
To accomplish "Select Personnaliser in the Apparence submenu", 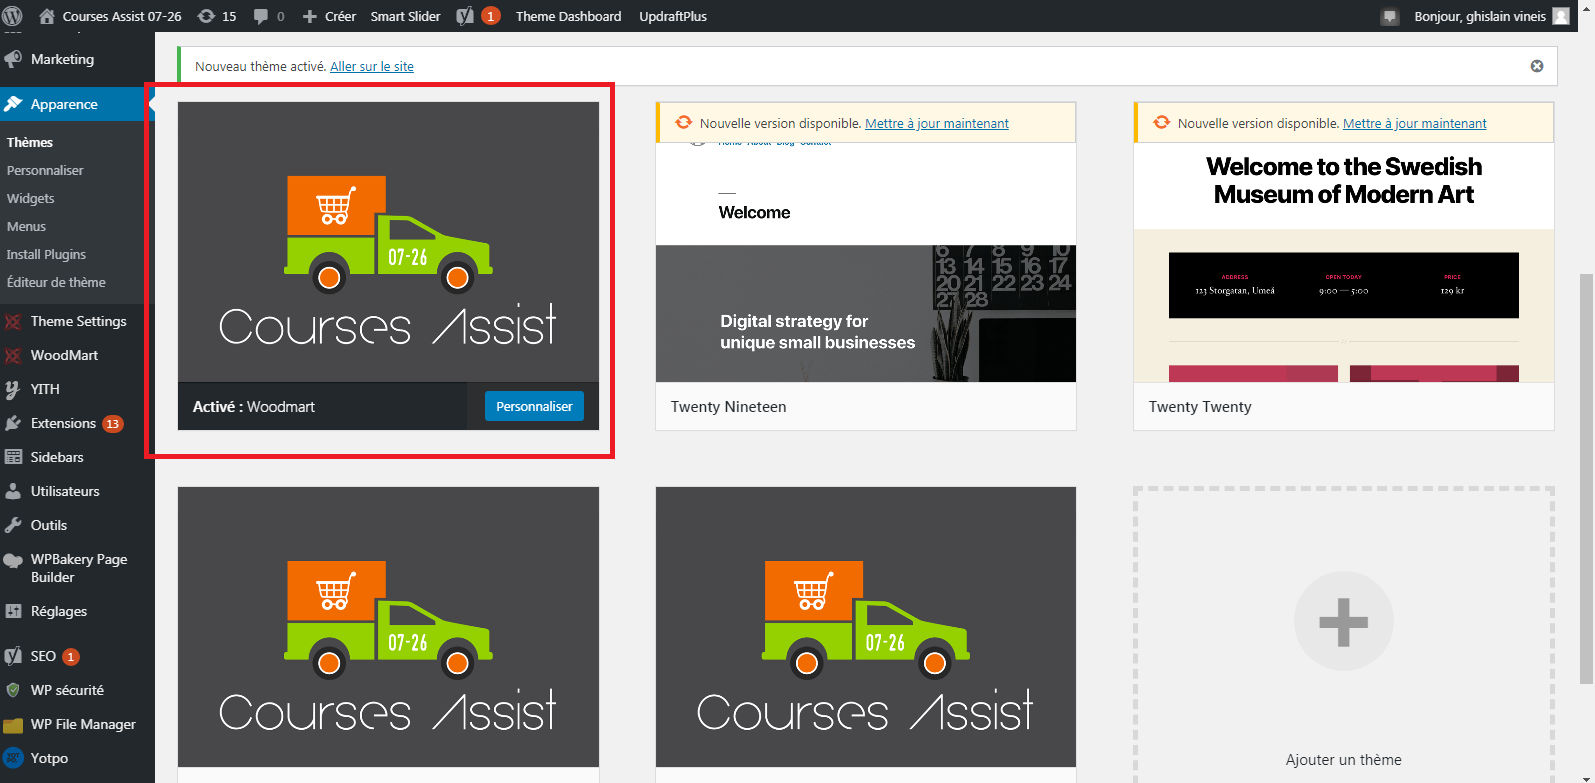I will pos(45,170).
